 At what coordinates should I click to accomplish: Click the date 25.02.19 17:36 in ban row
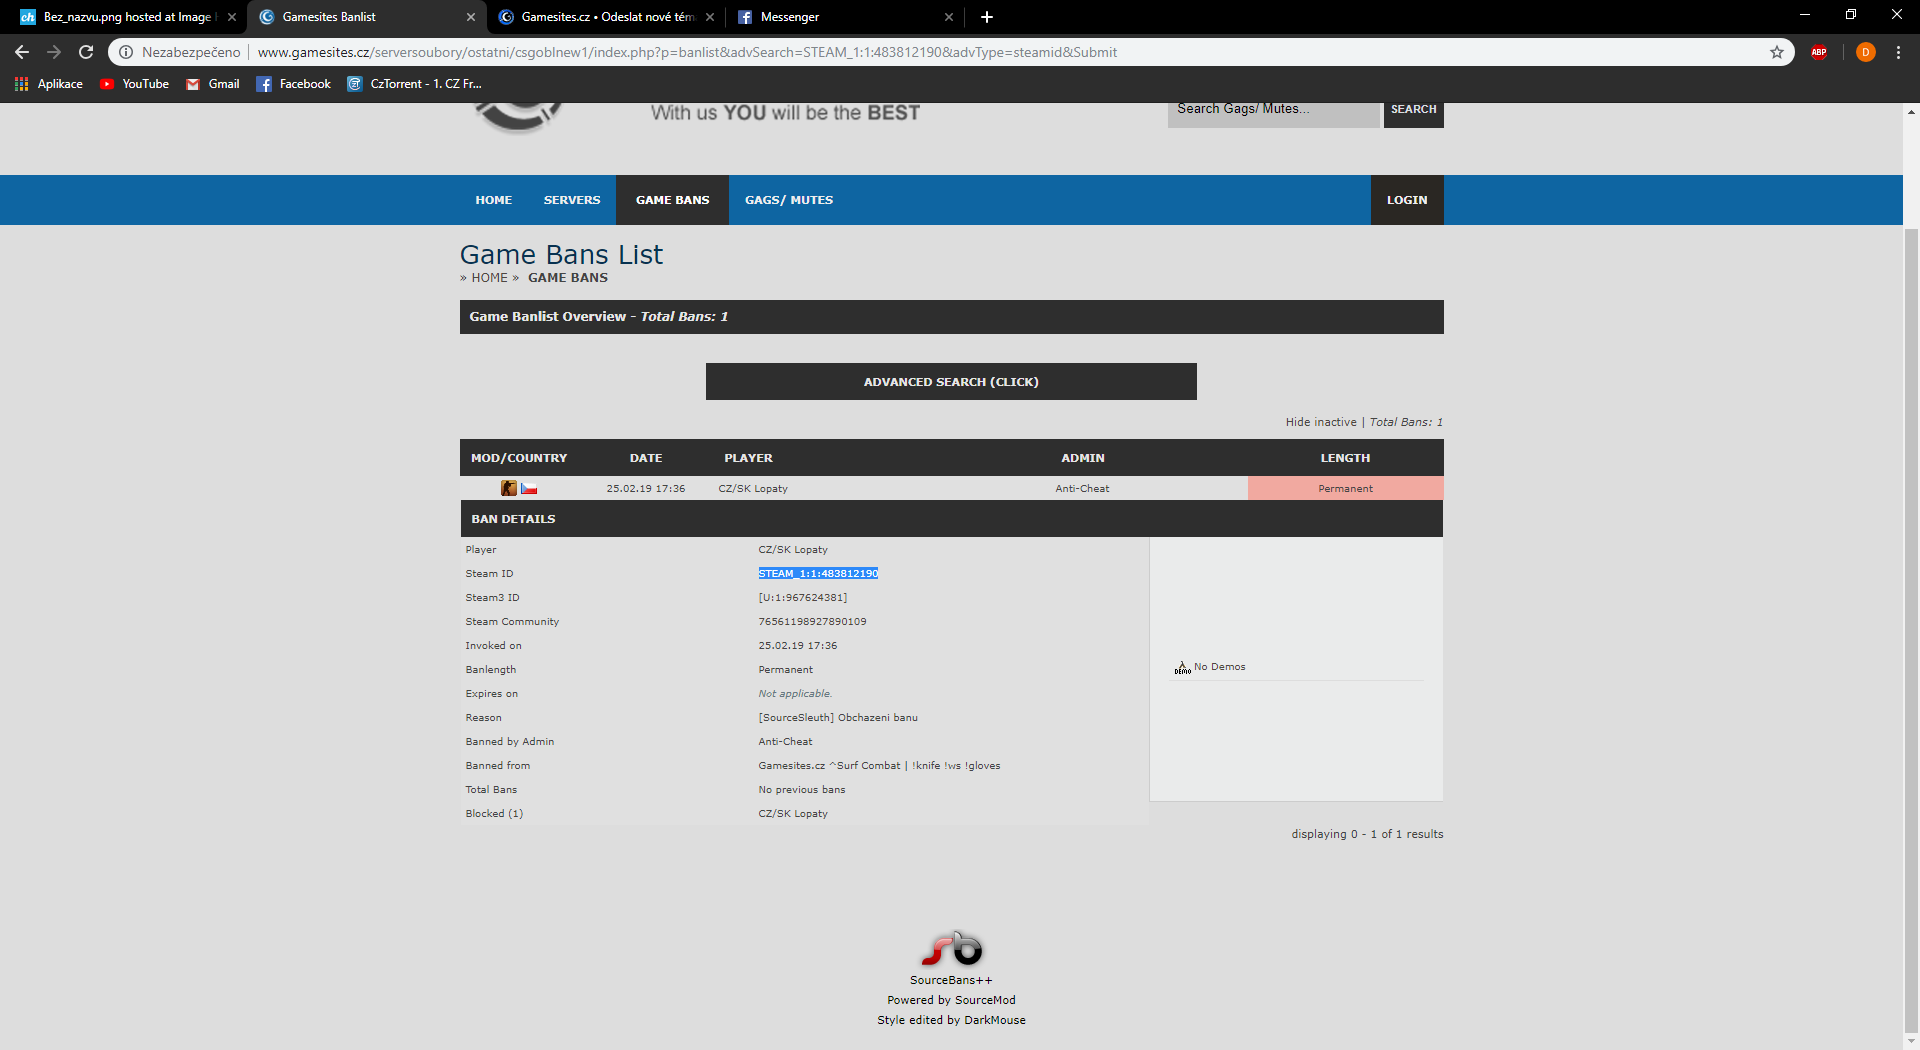646,489
